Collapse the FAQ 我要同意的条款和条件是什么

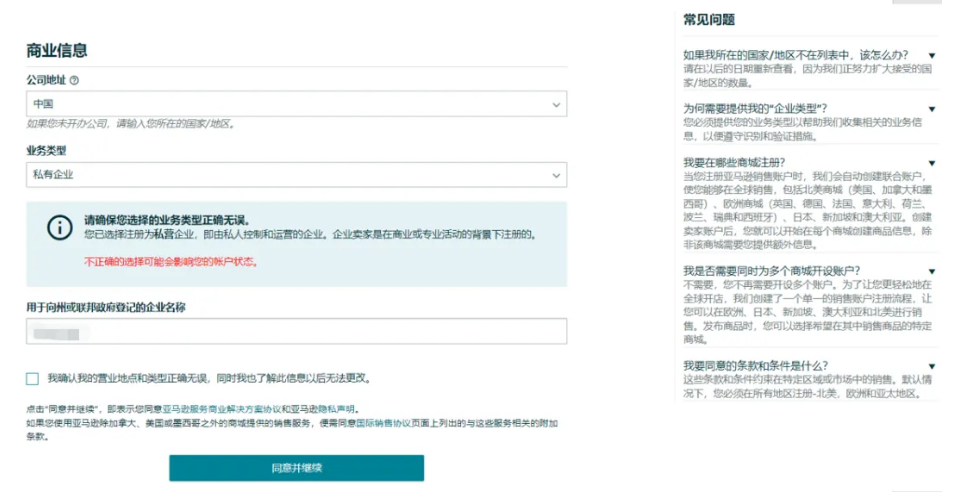click(932, 367)
